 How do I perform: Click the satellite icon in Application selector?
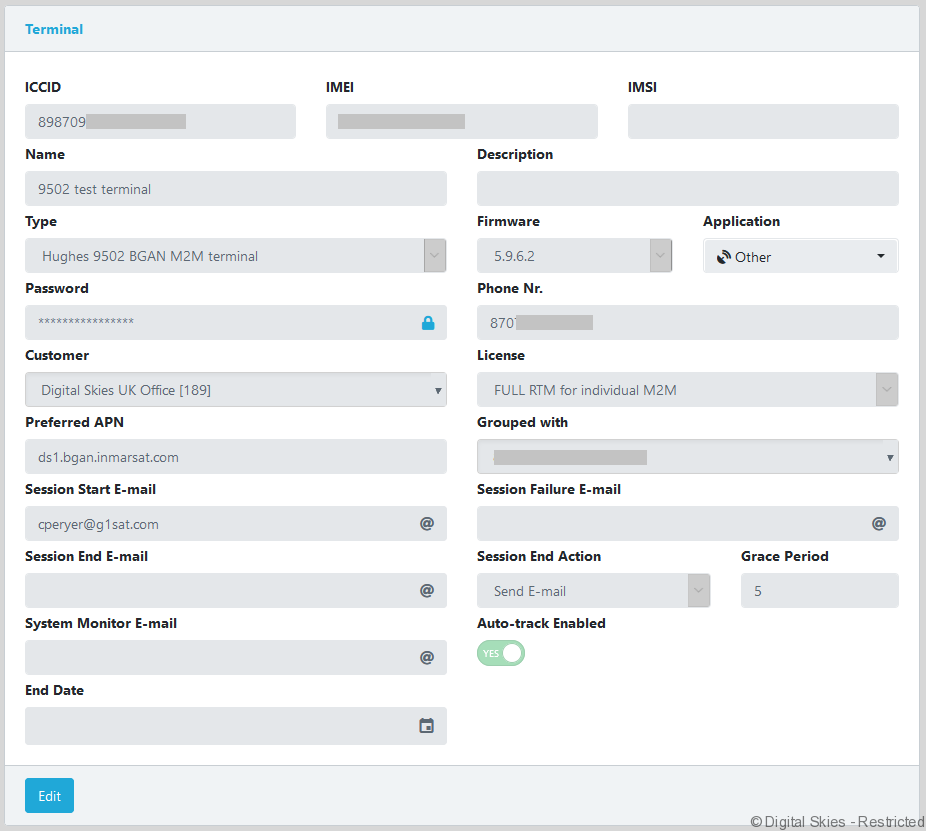coord(724,257)
